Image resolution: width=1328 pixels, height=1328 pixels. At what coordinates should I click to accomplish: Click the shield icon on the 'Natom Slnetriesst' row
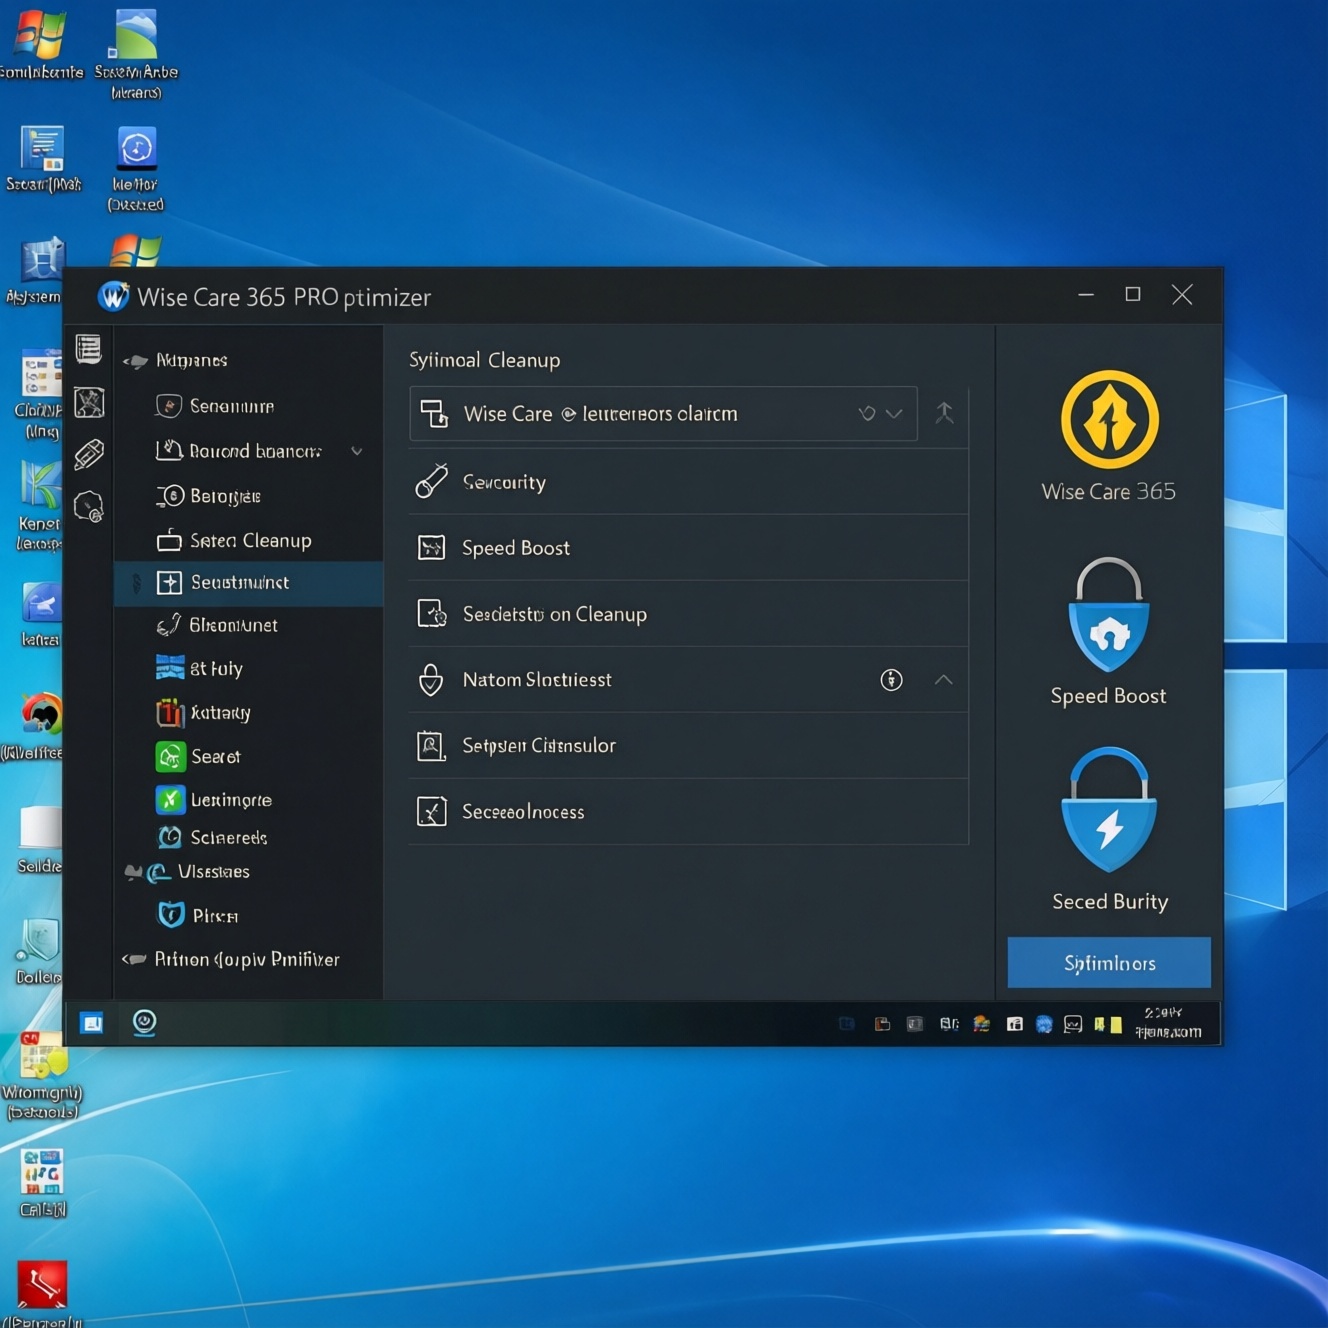click(431, 680)
